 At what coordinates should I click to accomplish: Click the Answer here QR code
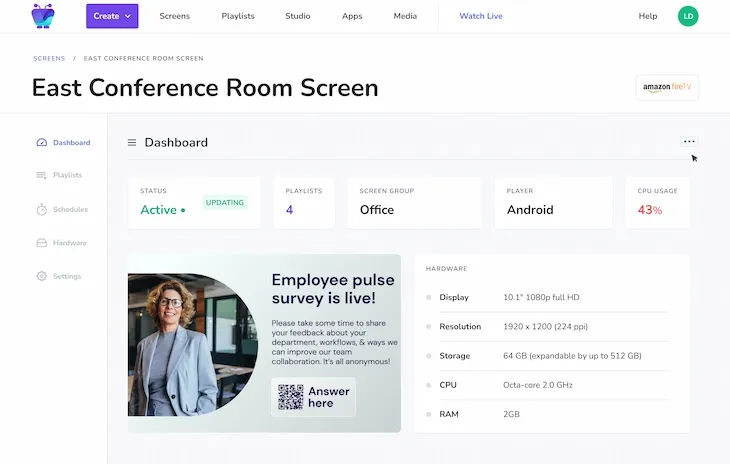[291, 397]
